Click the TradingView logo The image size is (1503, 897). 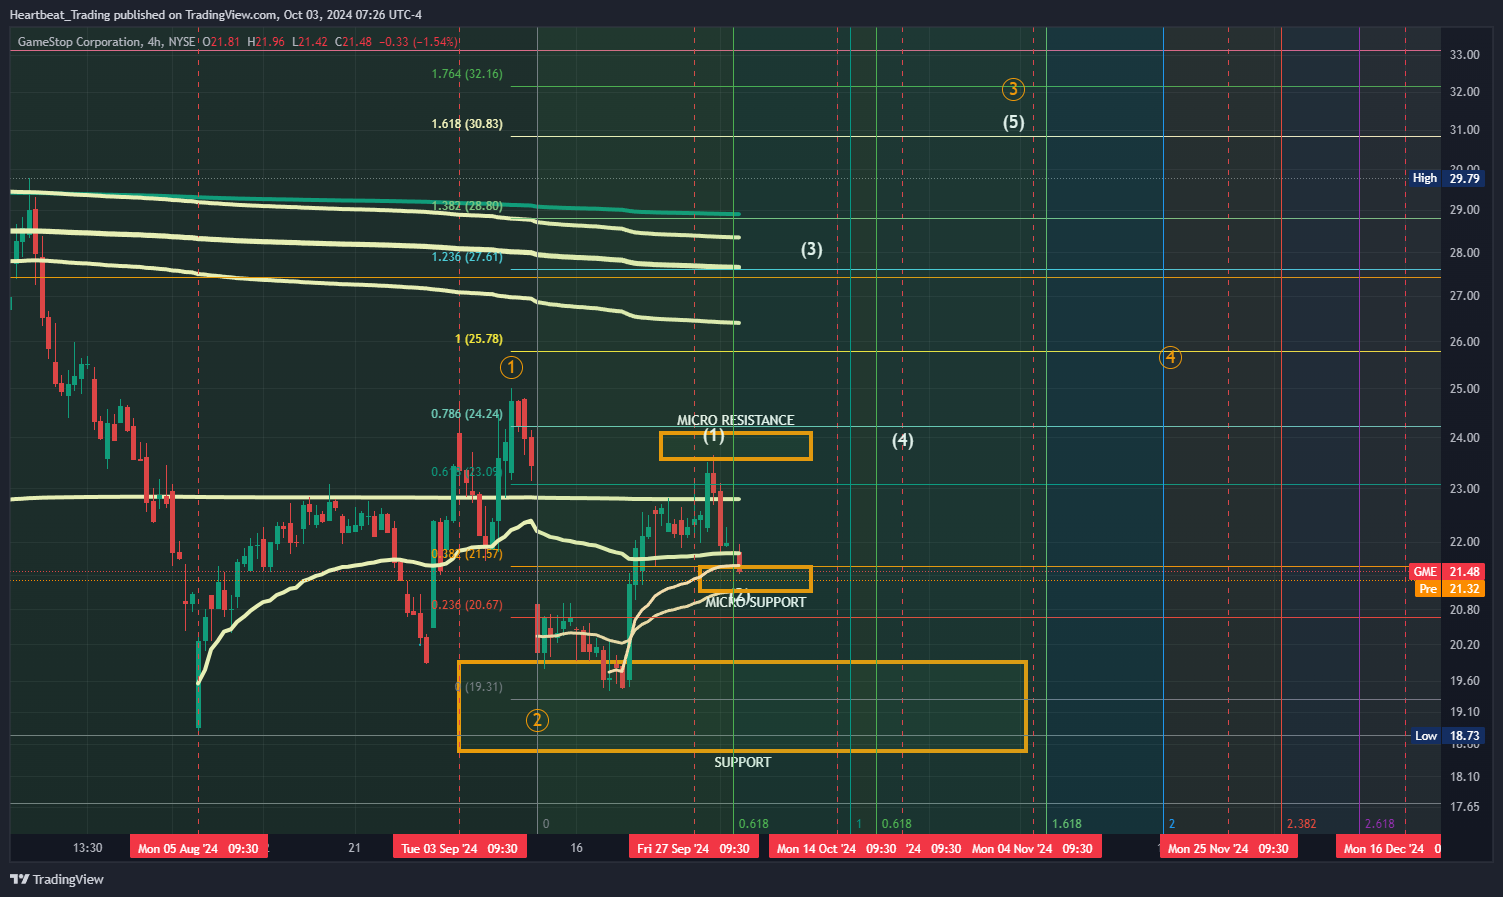[57, 879]
